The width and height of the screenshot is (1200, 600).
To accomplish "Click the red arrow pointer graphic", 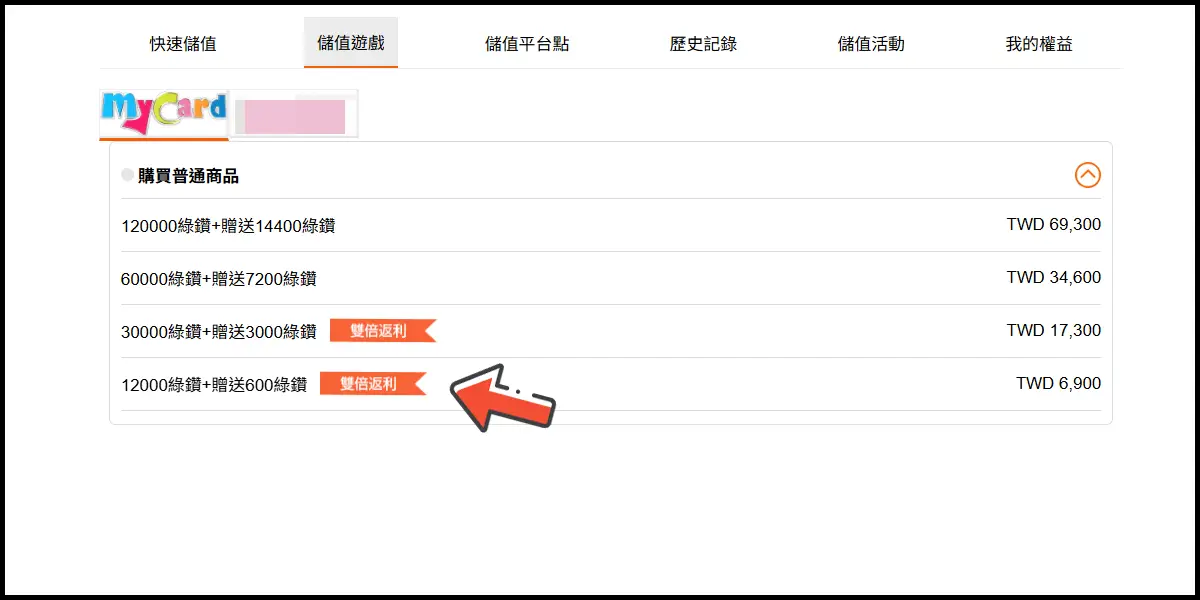I will pyautogui.click(x=502, y=398).
